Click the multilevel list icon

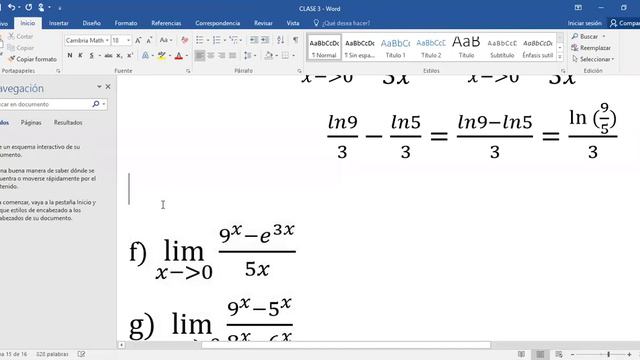233,40
